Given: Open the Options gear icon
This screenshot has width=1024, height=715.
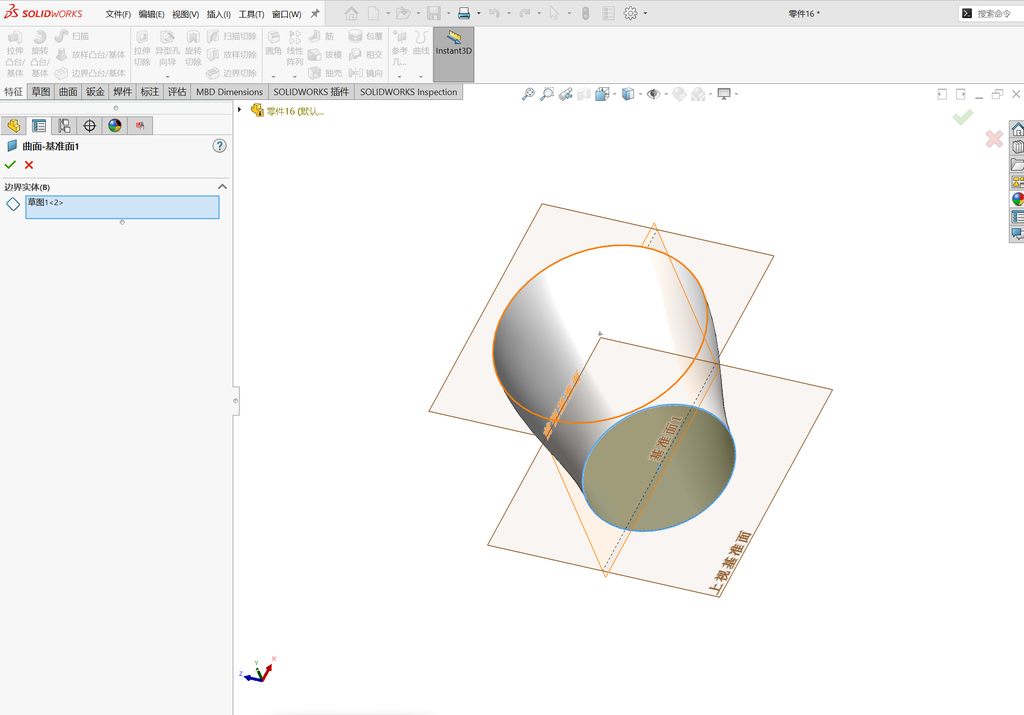Looking at the screenshot, I should coord(630,13).
